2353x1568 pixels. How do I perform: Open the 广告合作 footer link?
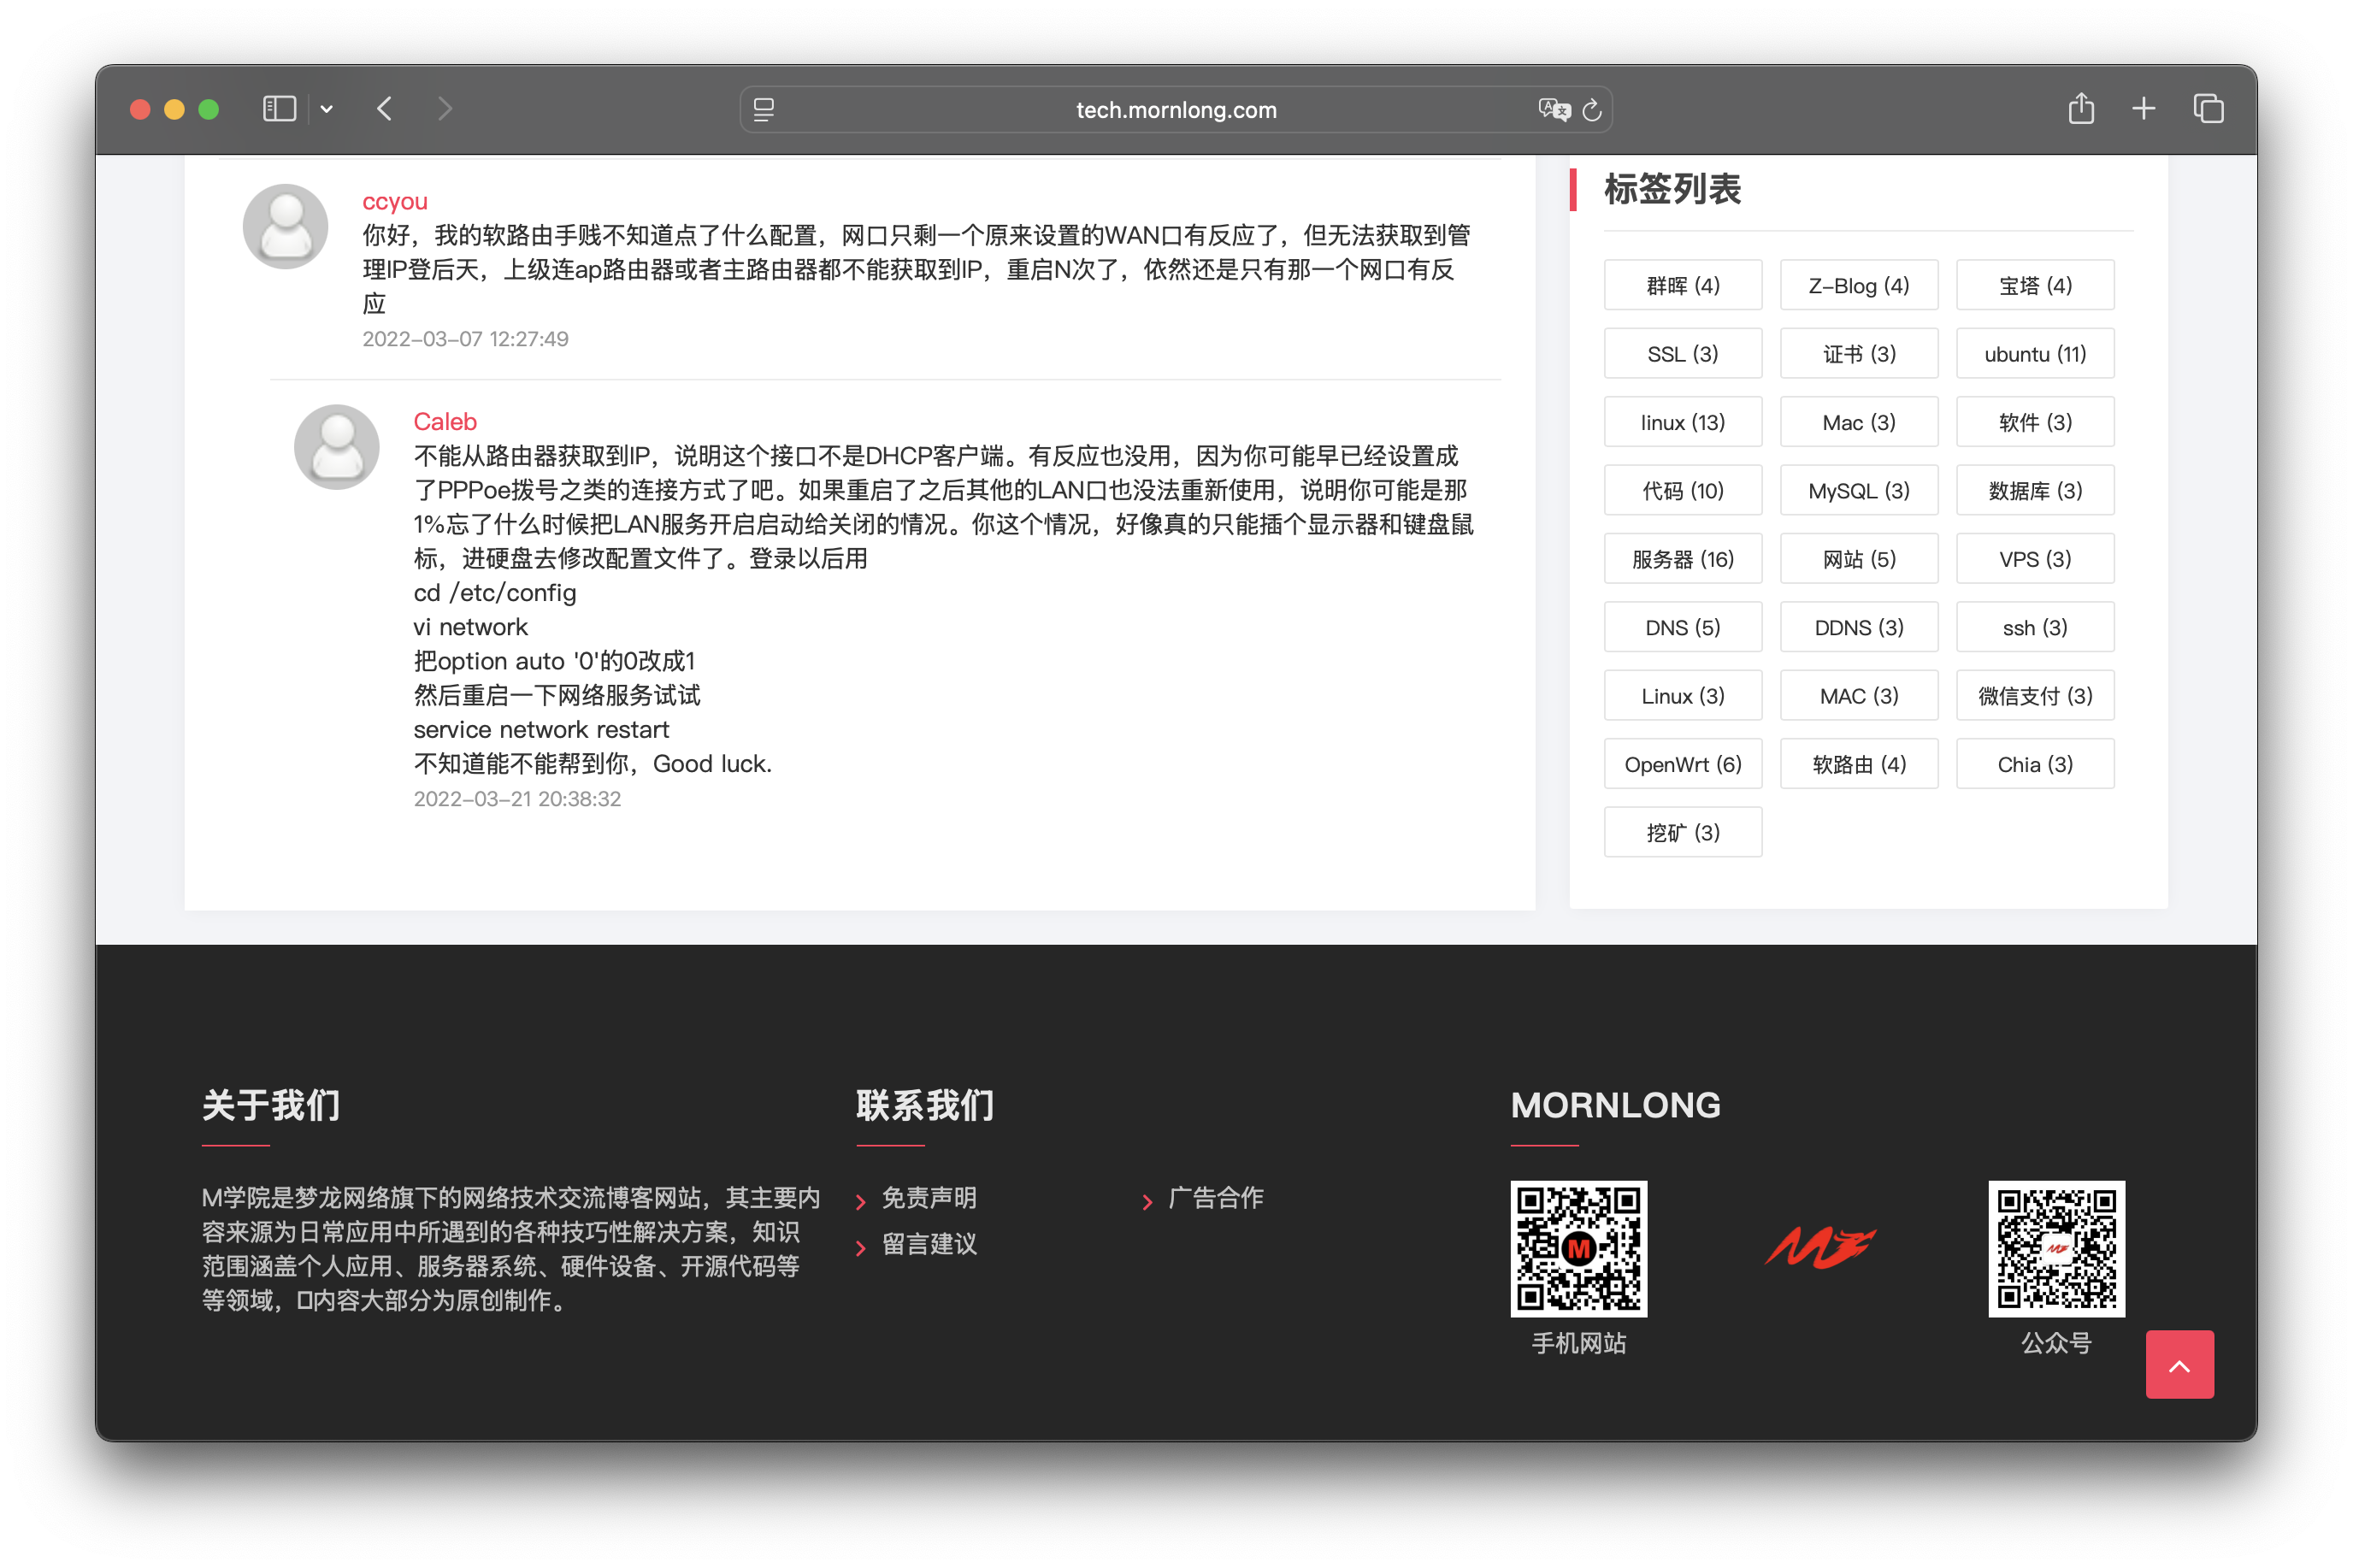[x=1215, y=1197]
